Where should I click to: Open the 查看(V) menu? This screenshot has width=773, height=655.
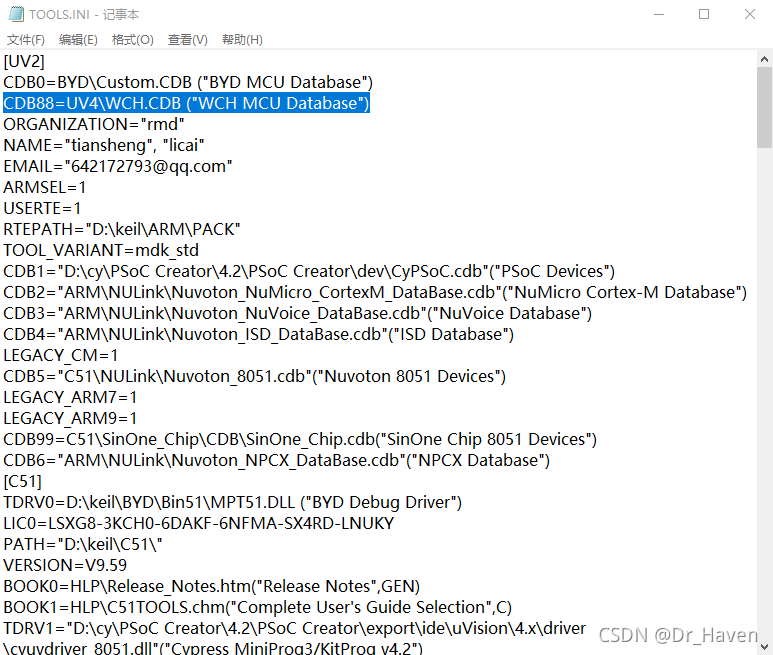tap(187, 39)
